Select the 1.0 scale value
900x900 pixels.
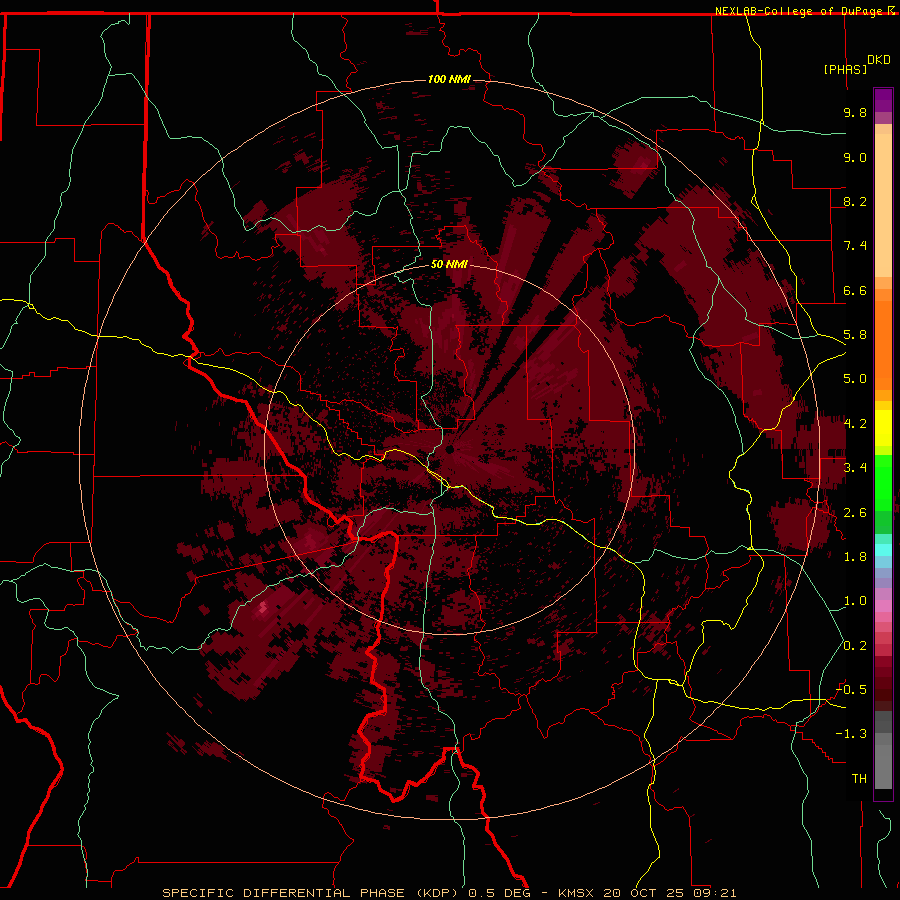coord(855,601)
